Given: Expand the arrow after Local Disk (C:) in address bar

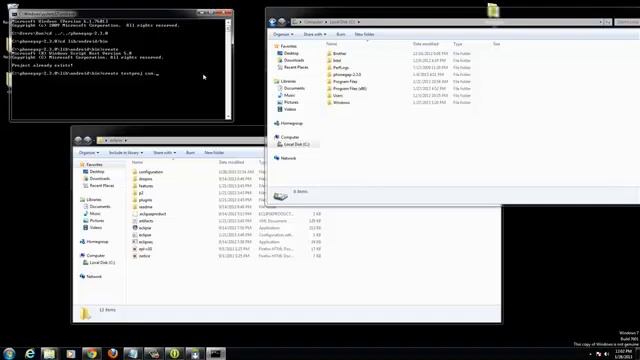Looking at the screenshot, I should tap(359, 22).
